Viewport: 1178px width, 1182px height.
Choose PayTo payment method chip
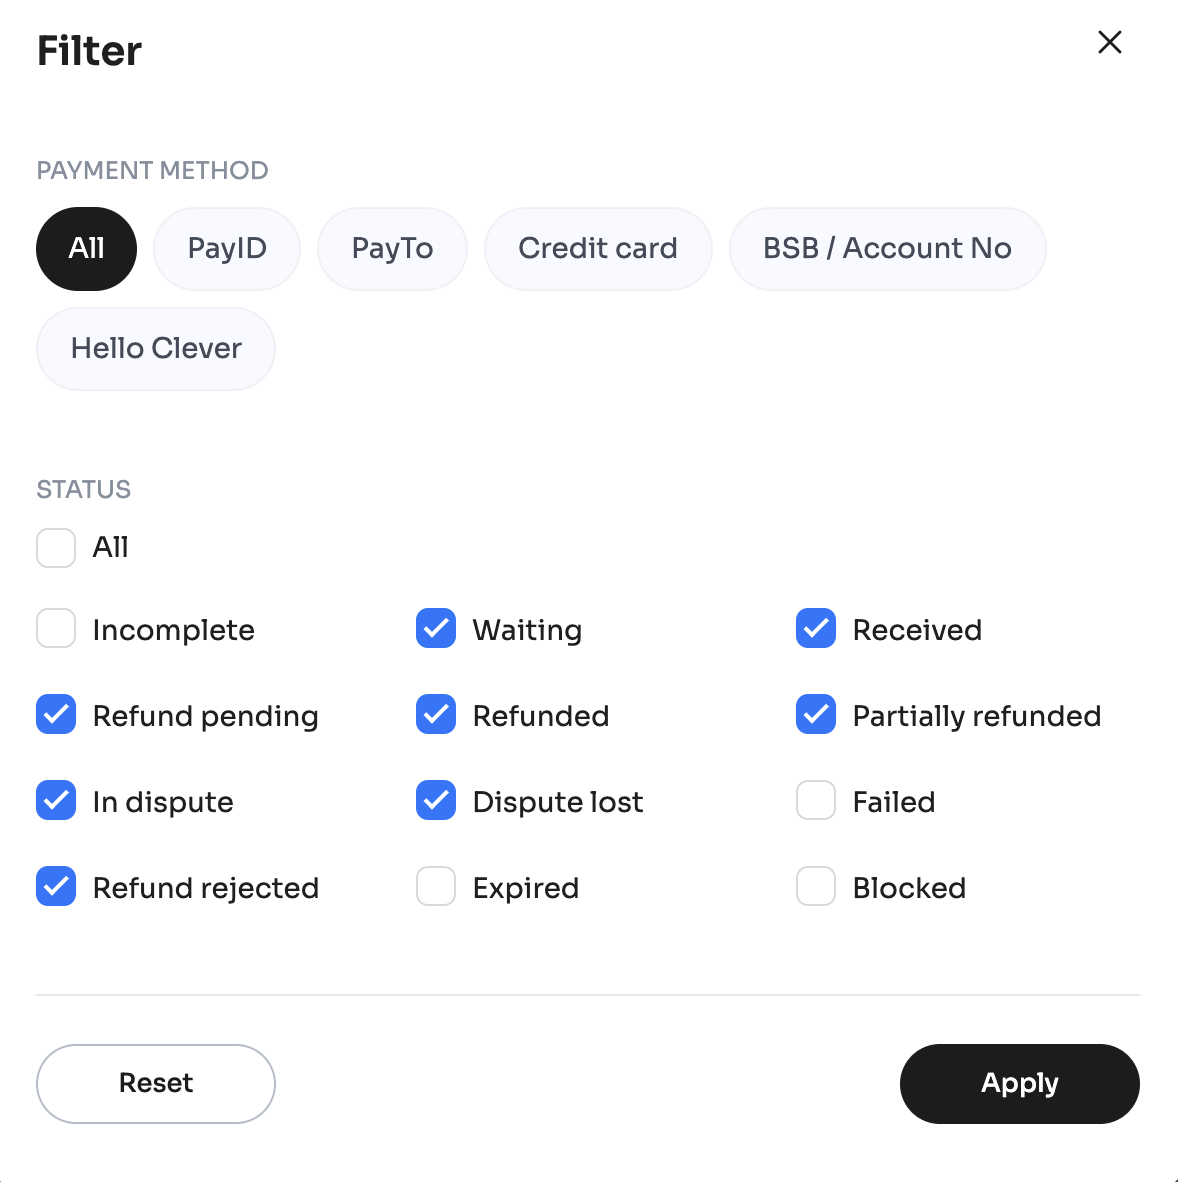392,249
